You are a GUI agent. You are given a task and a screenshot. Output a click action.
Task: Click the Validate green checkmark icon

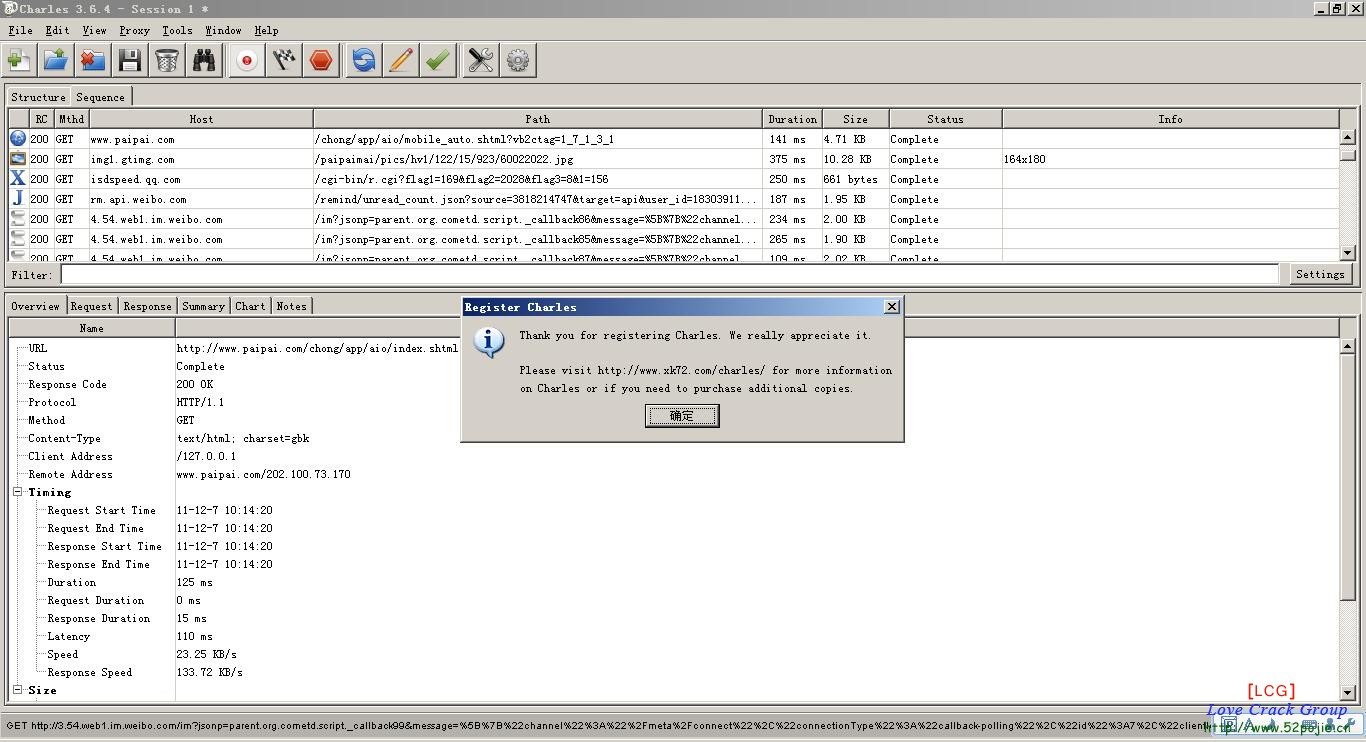[x=438, y=61]
